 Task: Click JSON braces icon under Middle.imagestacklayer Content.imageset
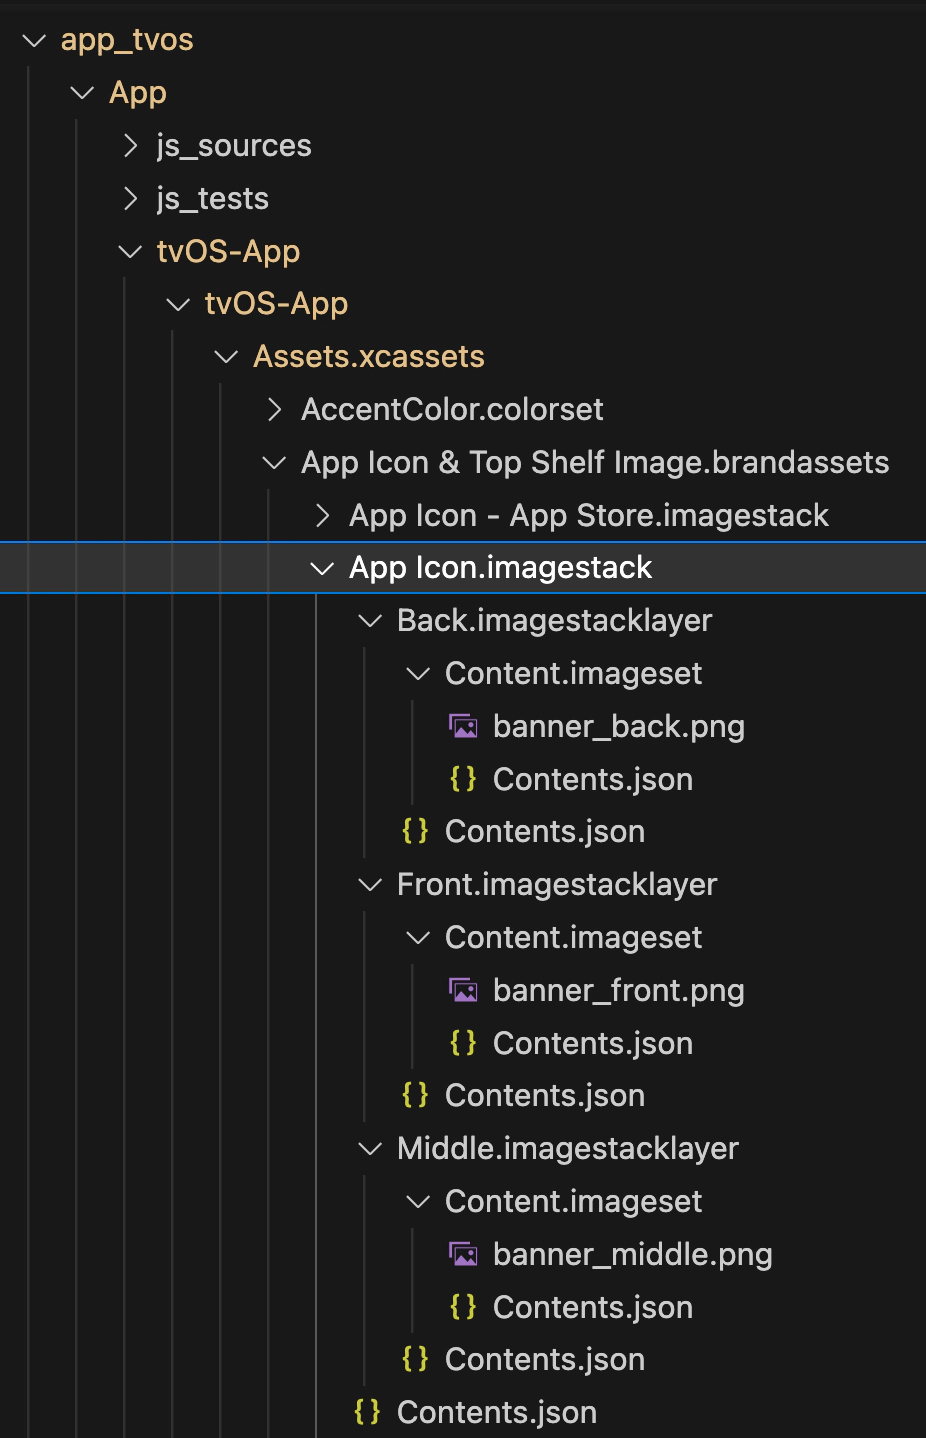coord(463,1307)
